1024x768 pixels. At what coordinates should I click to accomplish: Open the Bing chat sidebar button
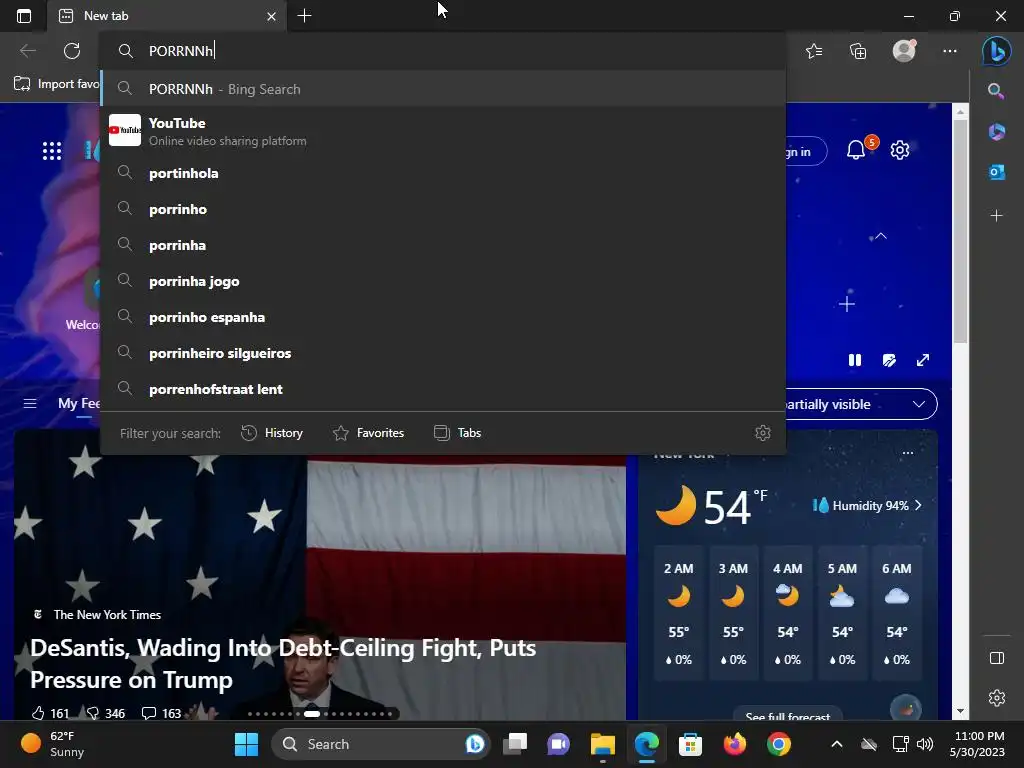[x=996, y=51]
